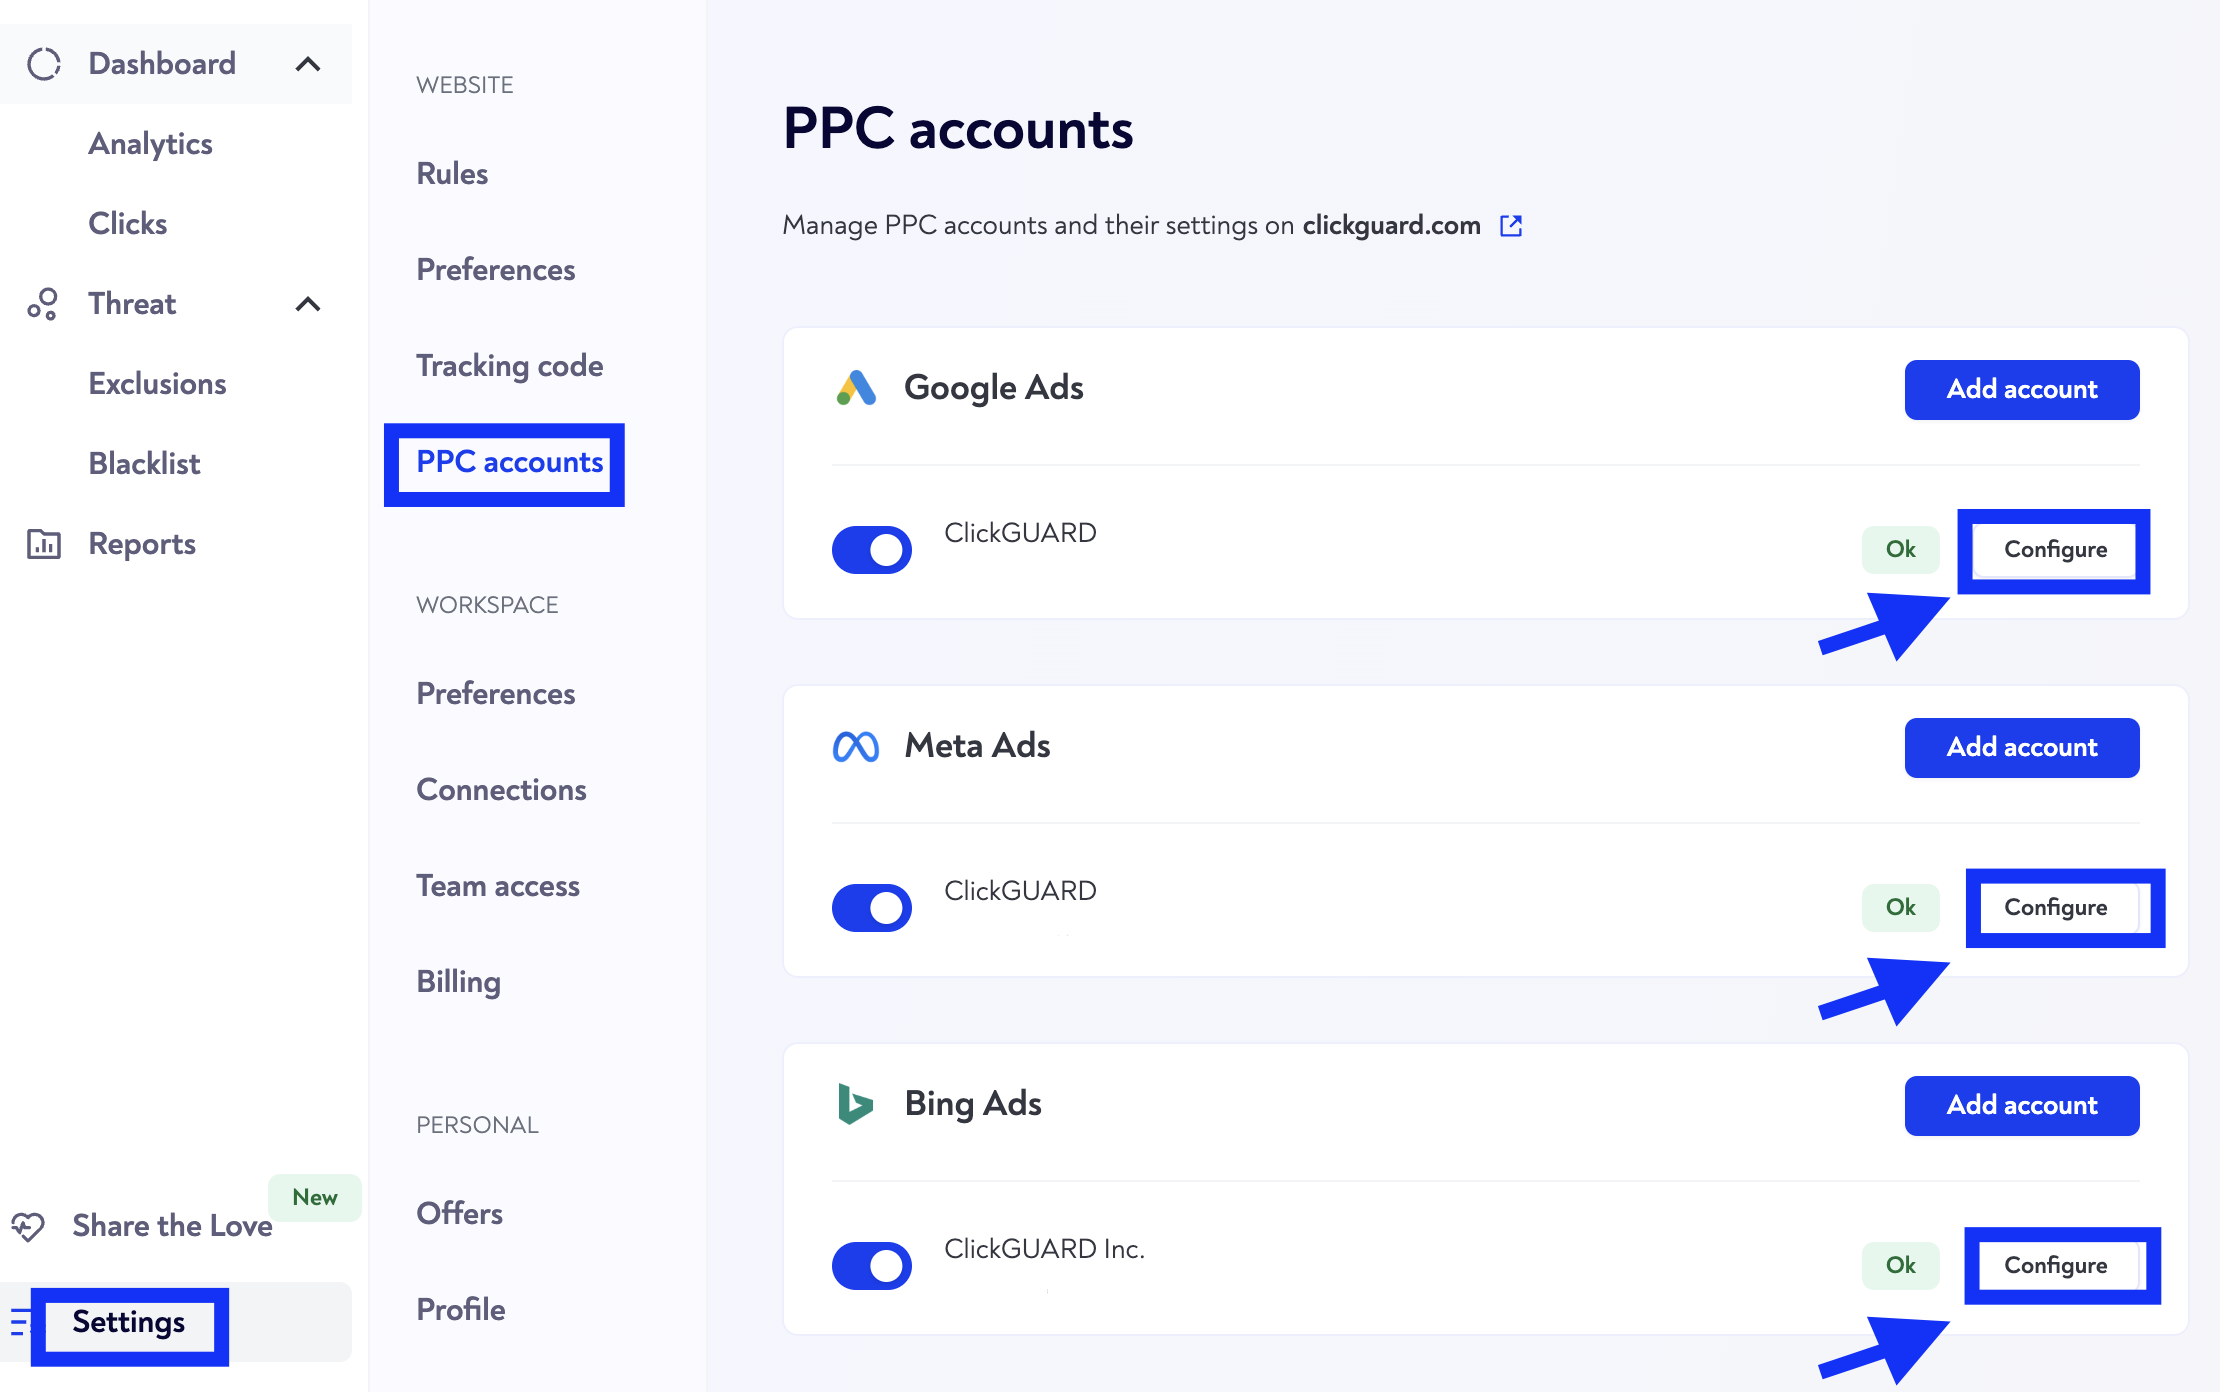2220x1392 pixels.
Task: Click the Threat menu label
Action: click(x=132, y=304)
